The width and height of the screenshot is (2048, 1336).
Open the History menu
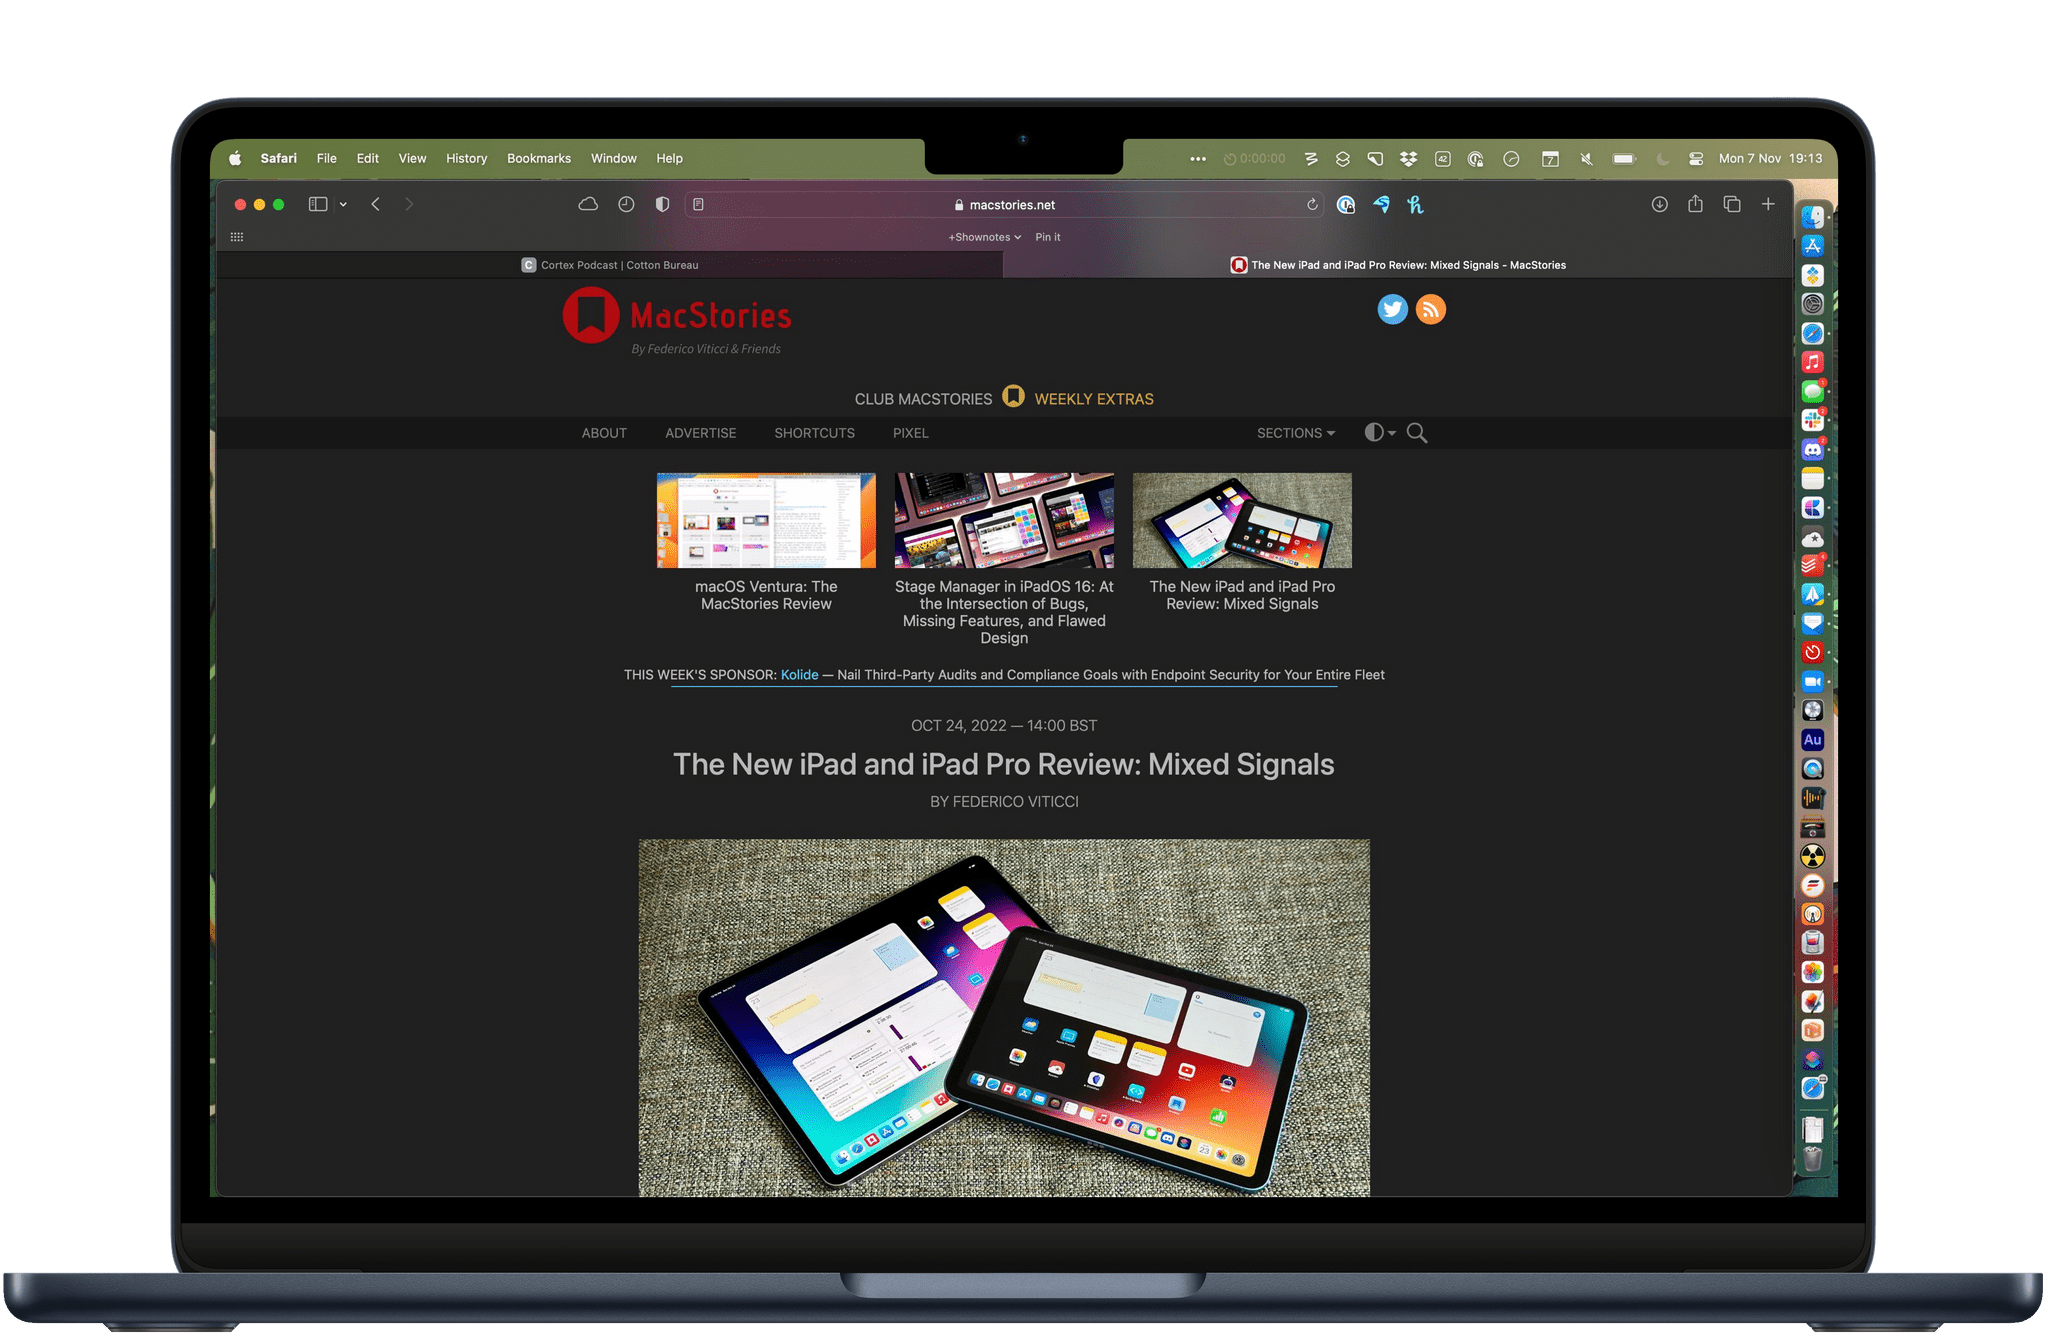[x=466, y=158]
